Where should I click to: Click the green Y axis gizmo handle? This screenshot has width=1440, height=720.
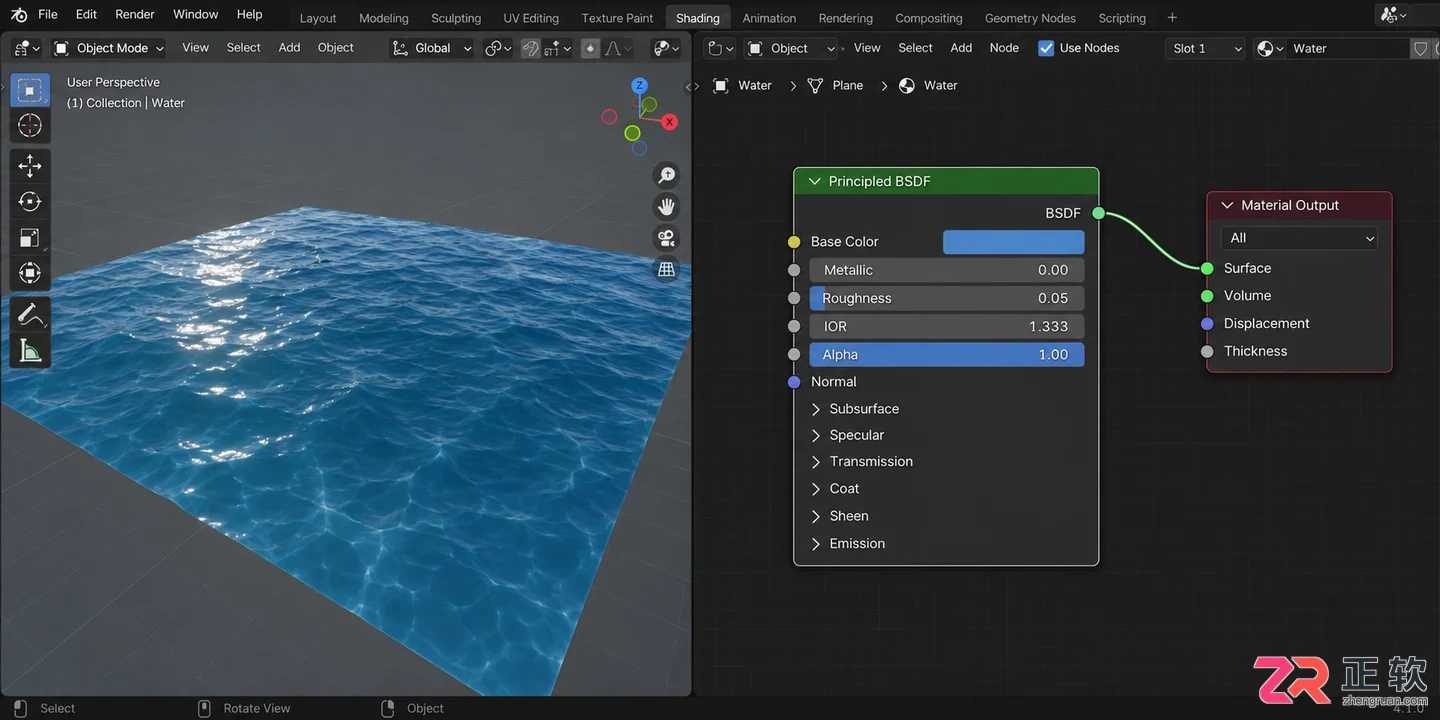tap(632, 133)
